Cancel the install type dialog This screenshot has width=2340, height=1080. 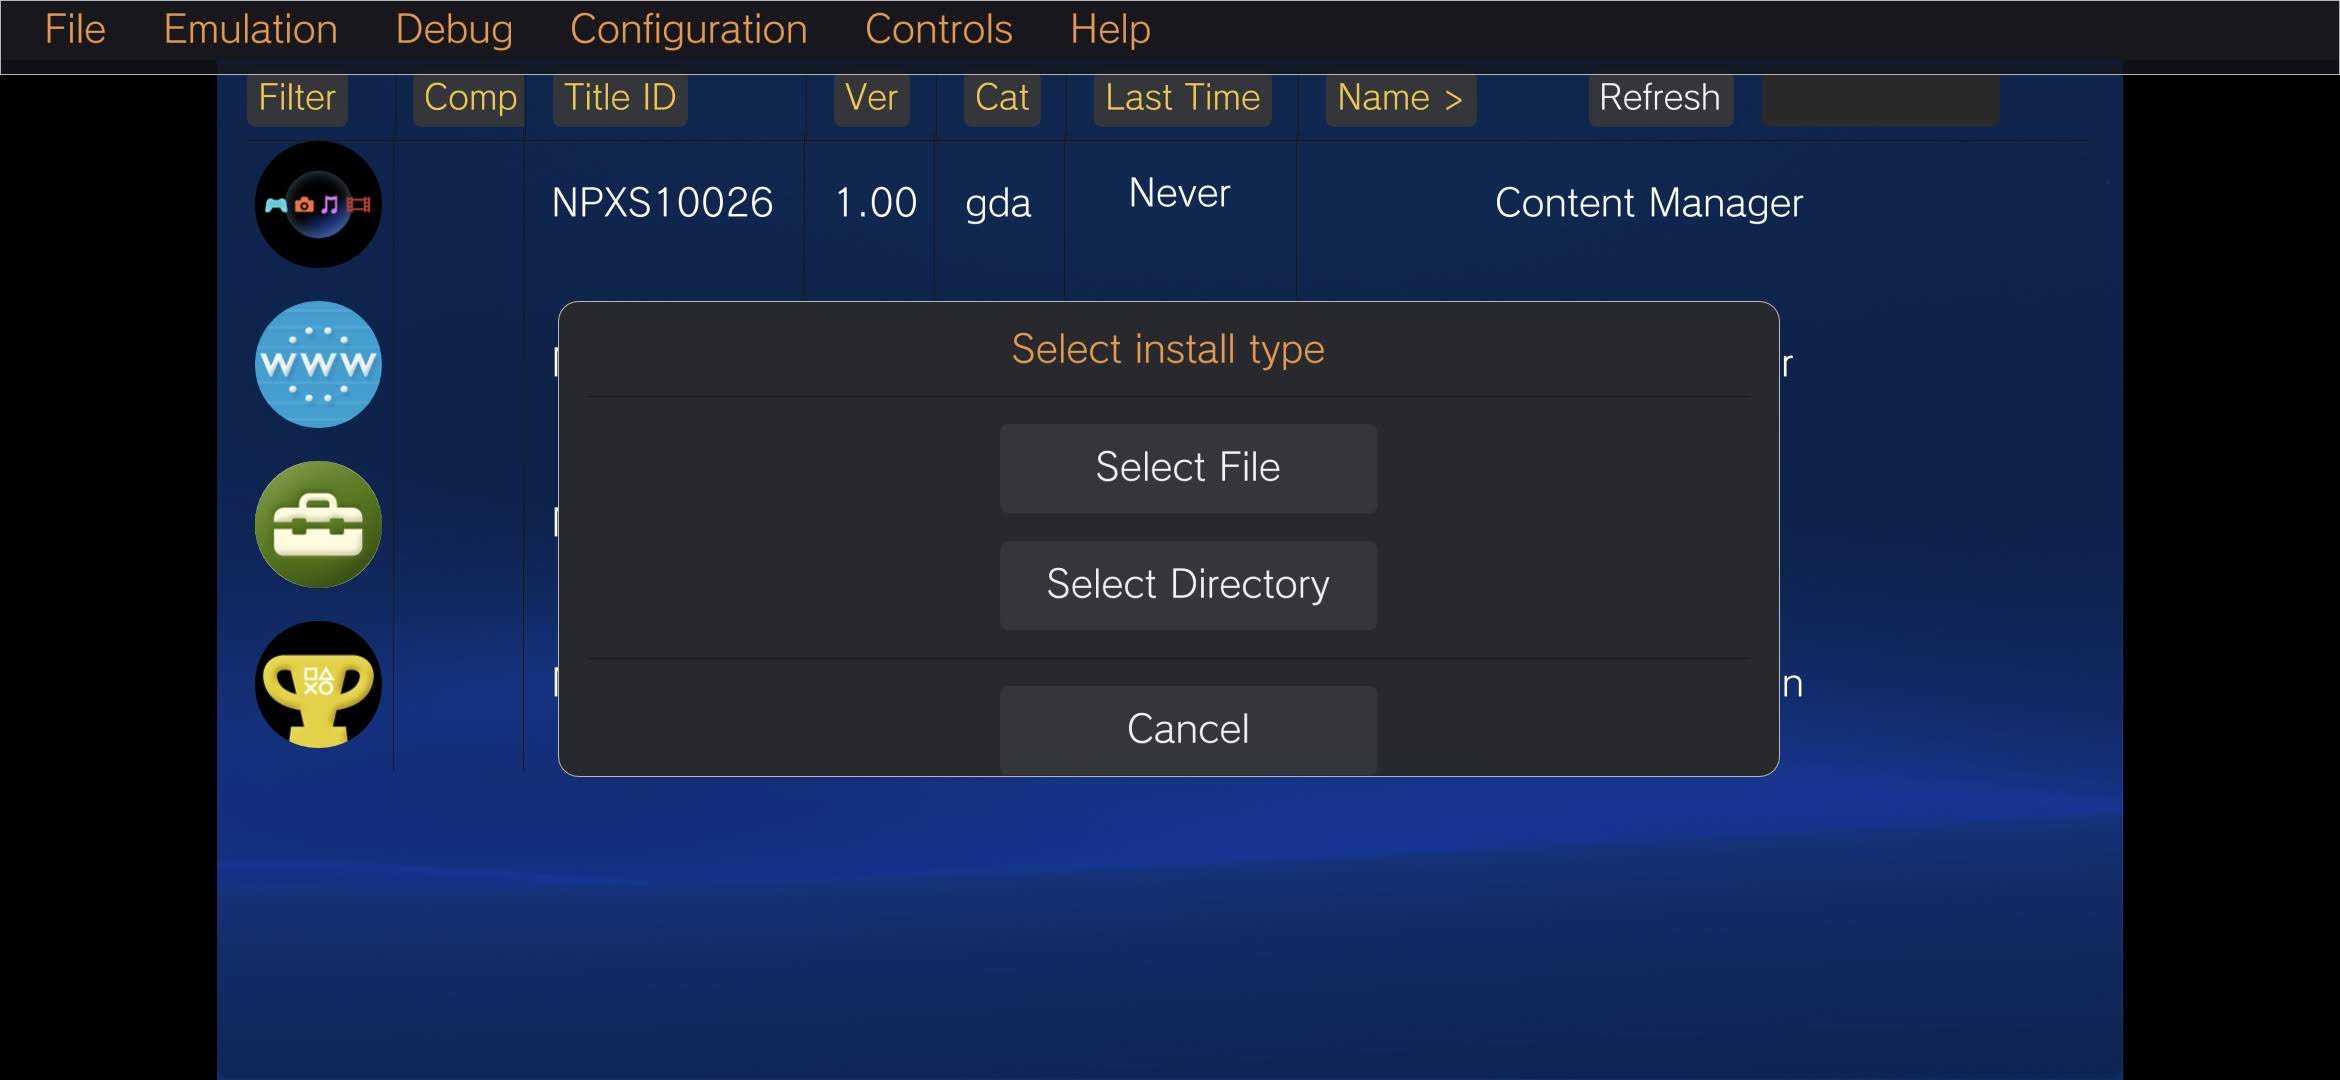click(x=1188, y=729)
